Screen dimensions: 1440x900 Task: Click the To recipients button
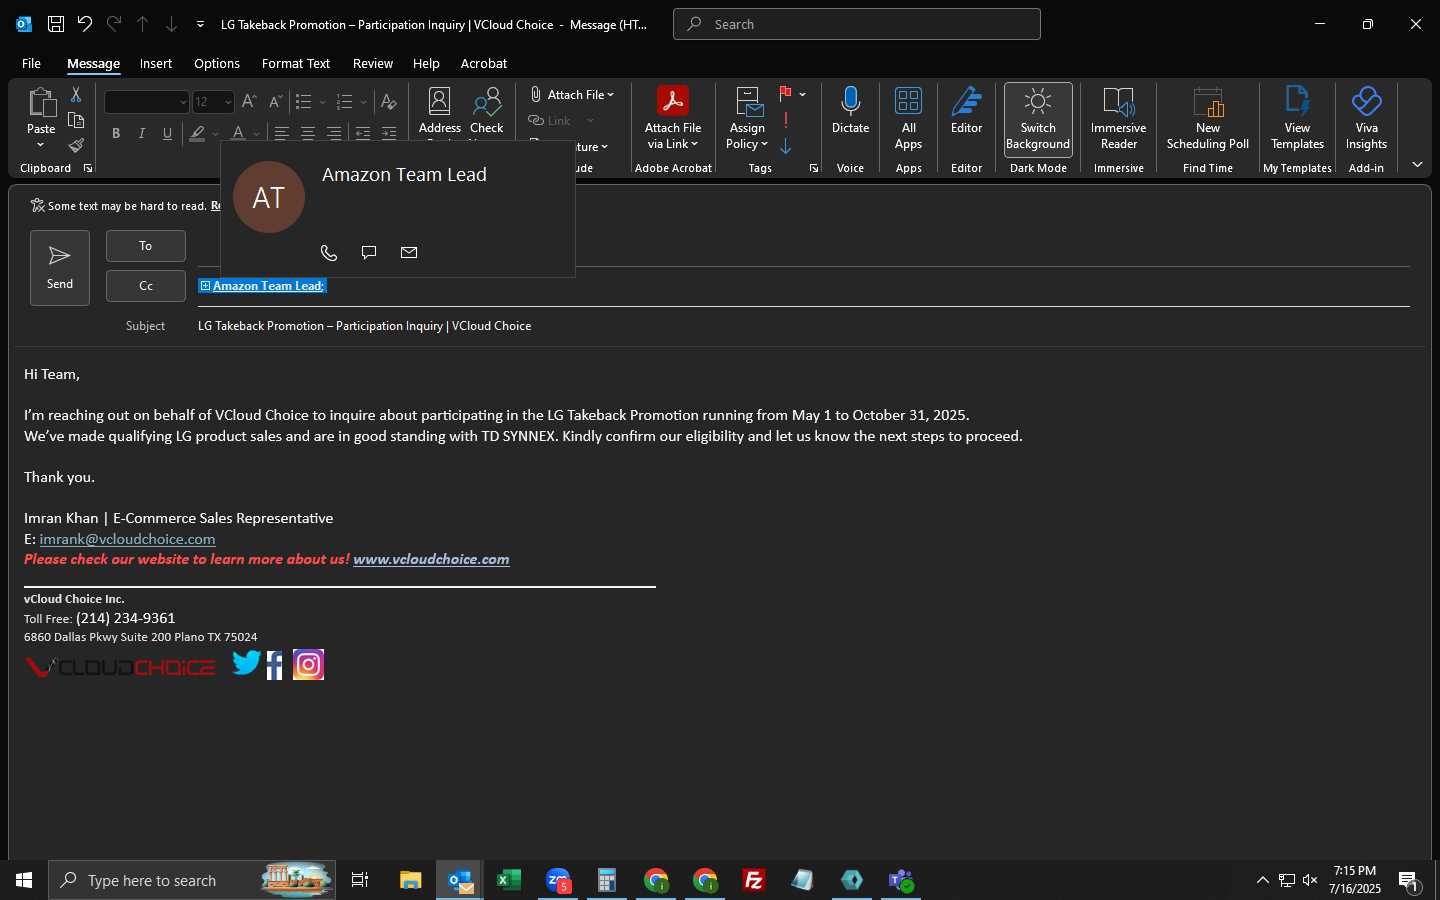coord(146,246)
